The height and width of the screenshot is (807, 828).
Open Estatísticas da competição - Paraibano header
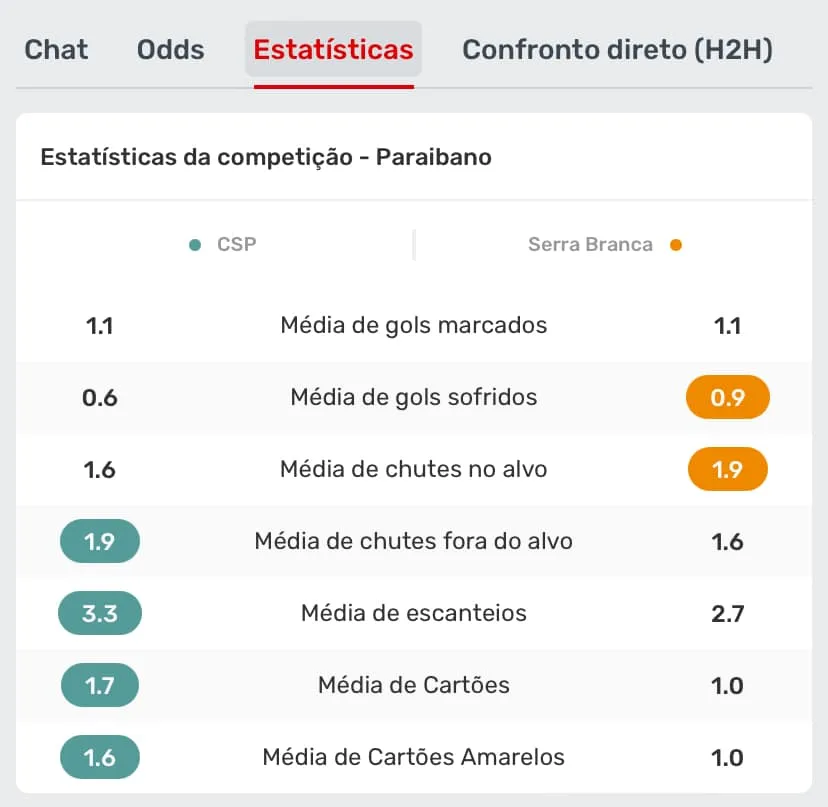[266, 157]
